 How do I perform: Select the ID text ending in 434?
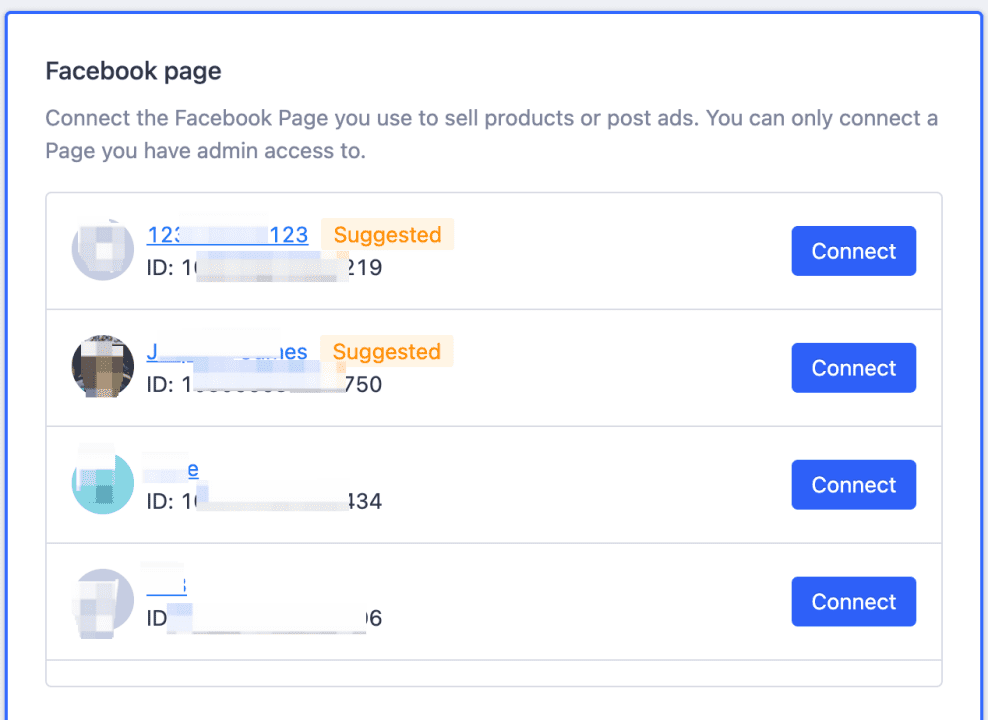(x=264, y=501)
